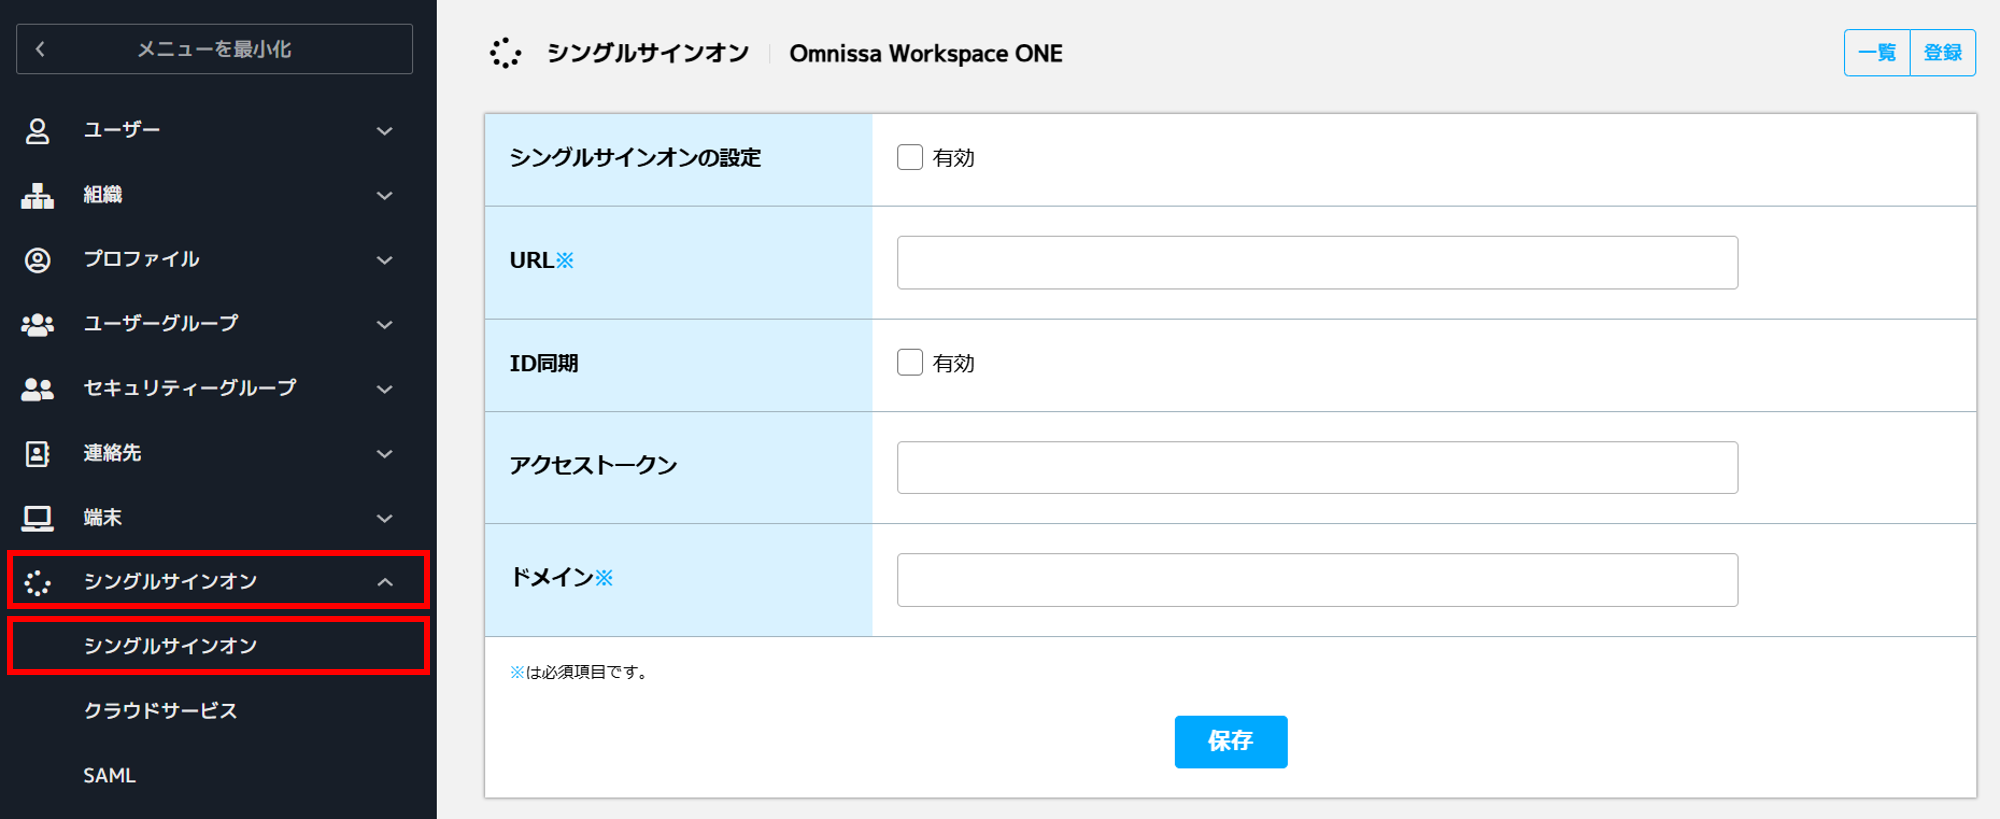
Task: Click the user icon in the sidebar
Action: point(37,131)
